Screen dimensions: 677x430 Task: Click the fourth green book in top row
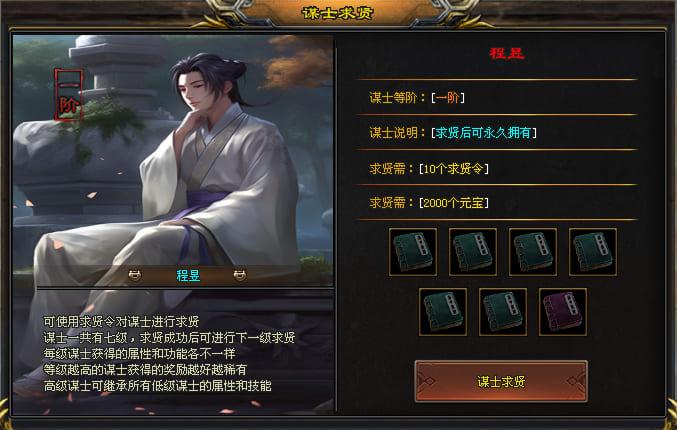pyautogui.click(x=593, y=252)
